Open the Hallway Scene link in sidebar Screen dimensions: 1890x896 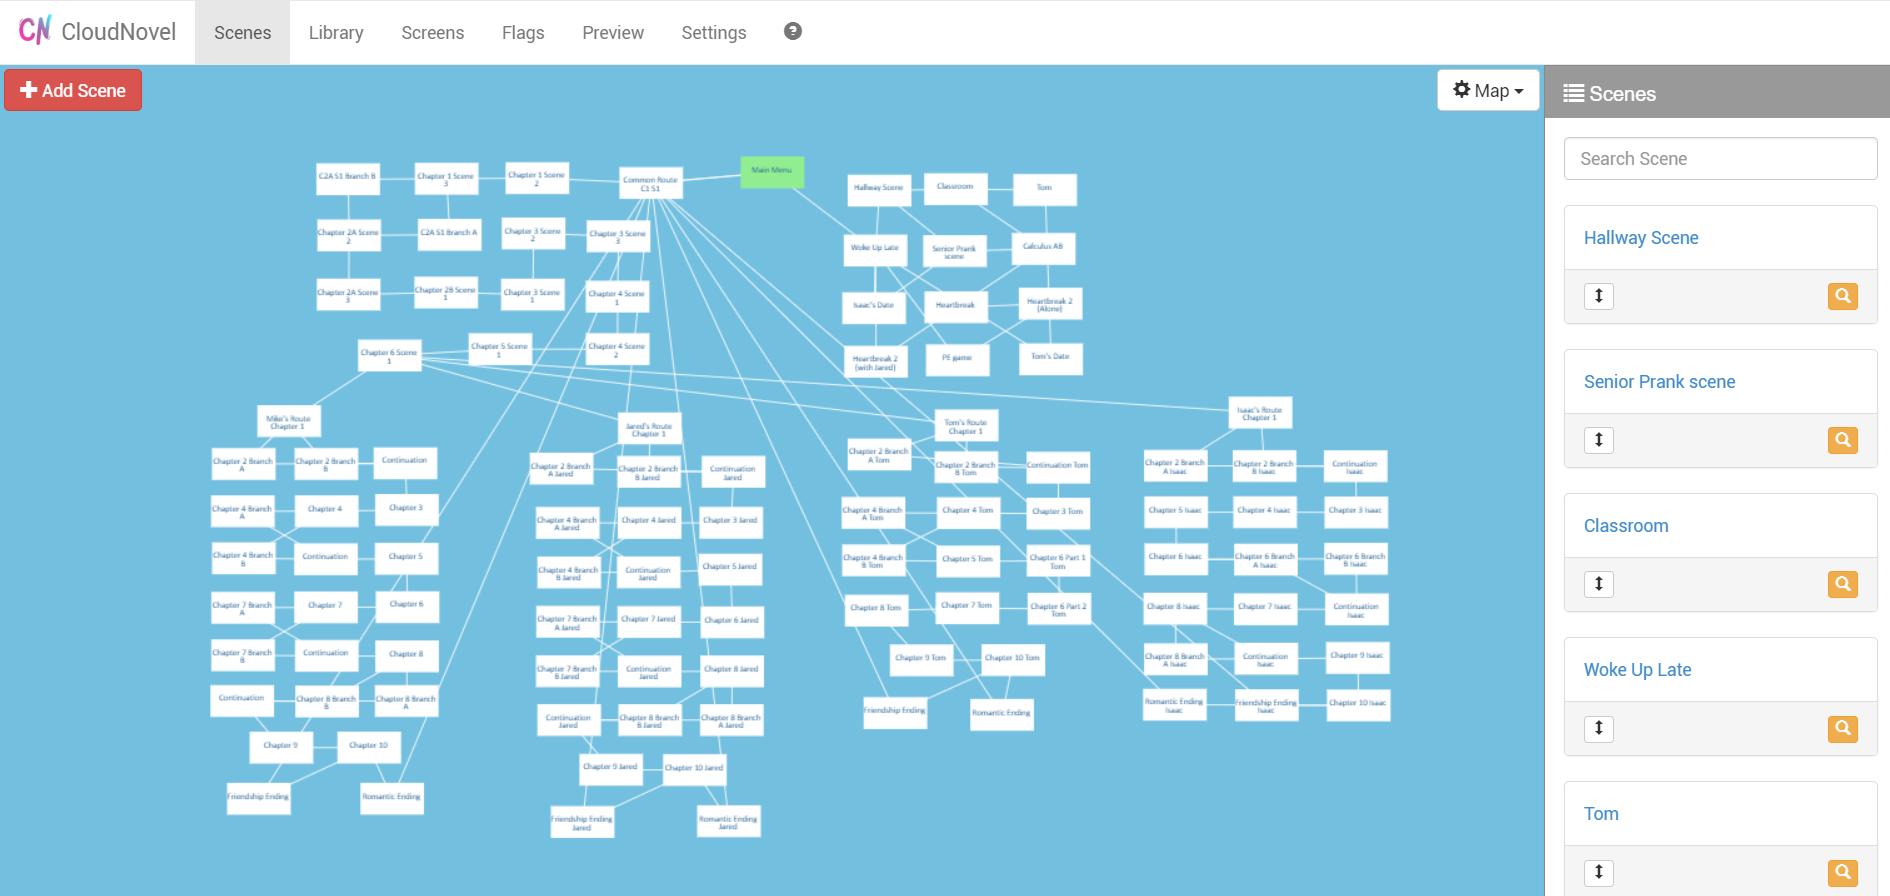(x=1641, y=238)
